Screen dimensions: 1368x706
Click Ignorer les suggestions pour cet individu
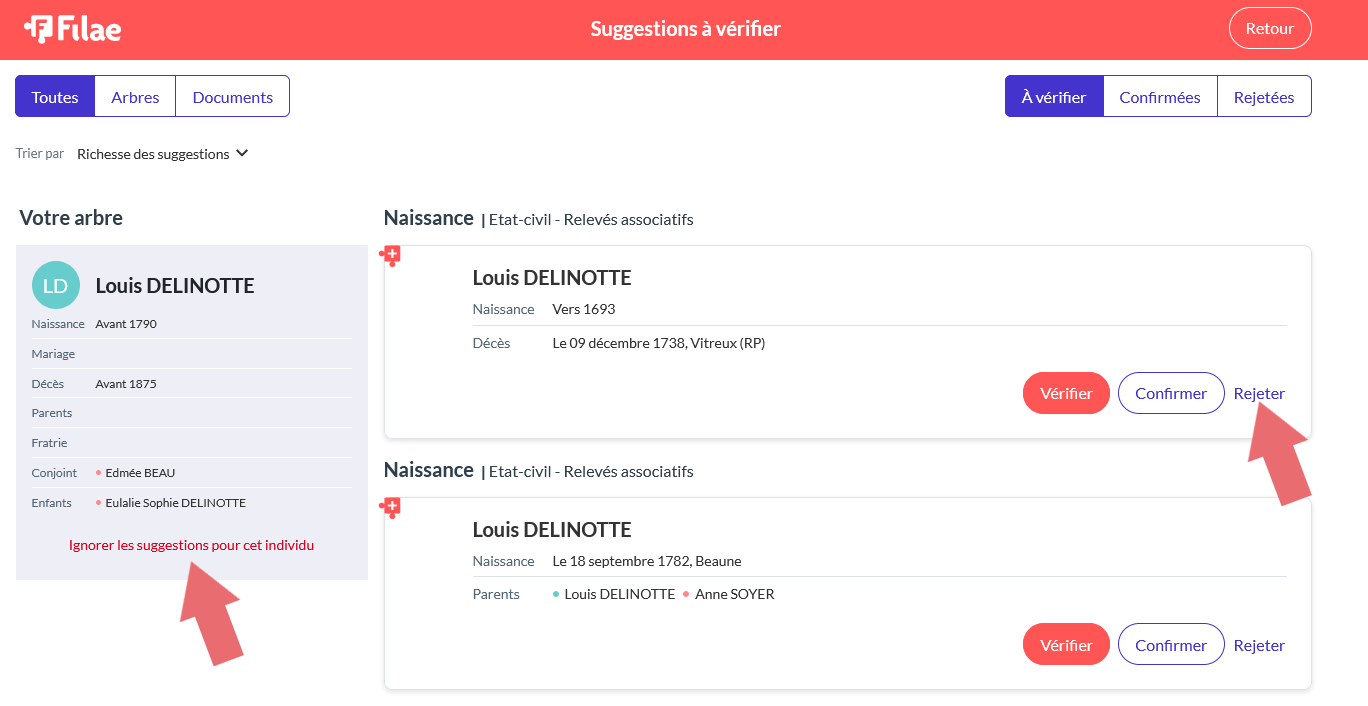point(192,545)
